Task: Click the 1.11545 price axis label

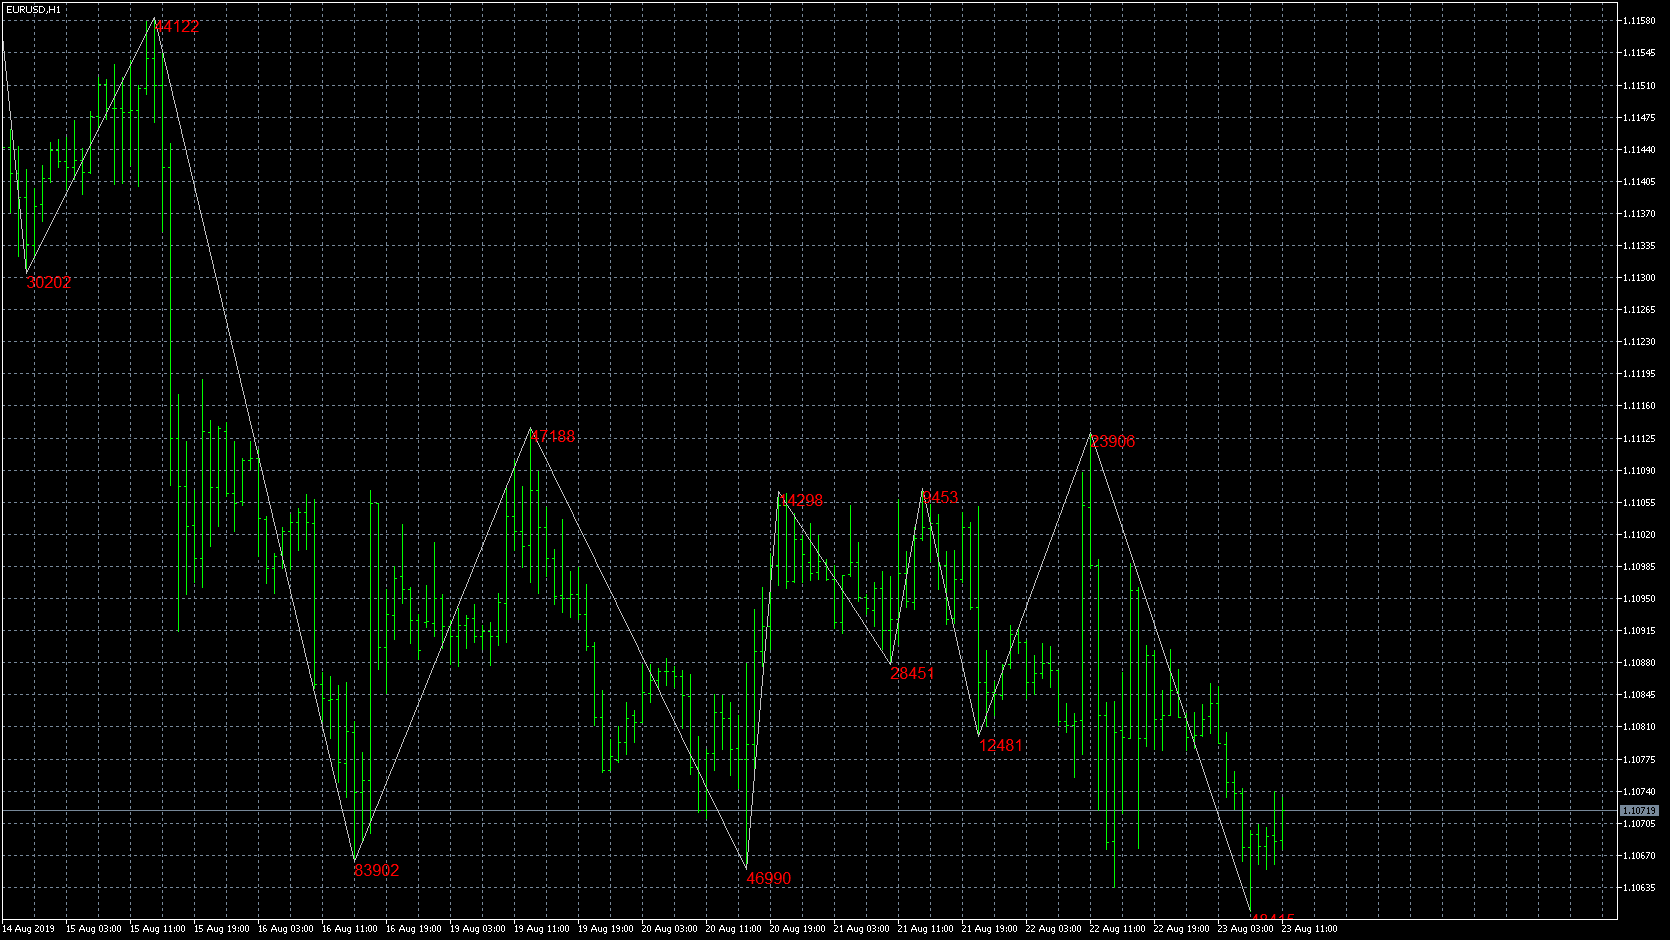Action: [1639, 54]
